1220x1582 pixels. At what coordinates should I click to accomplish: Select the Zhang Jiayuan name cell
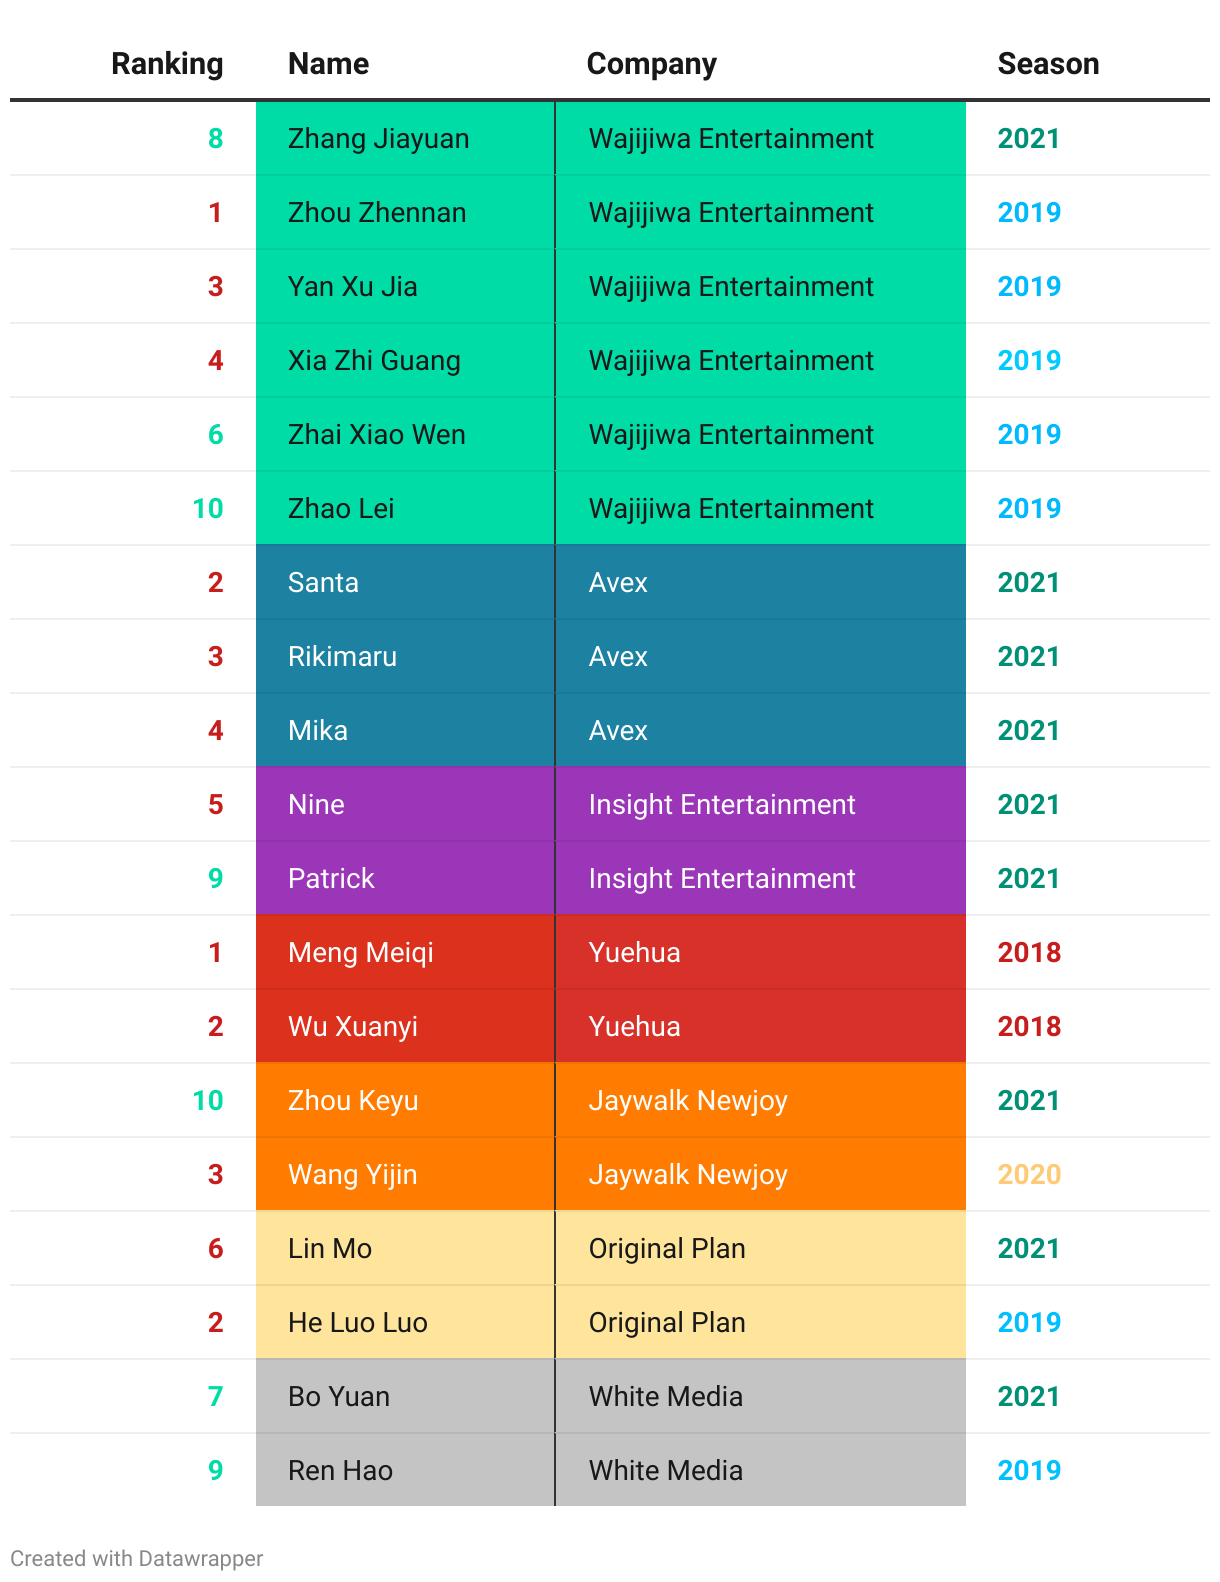378,139
